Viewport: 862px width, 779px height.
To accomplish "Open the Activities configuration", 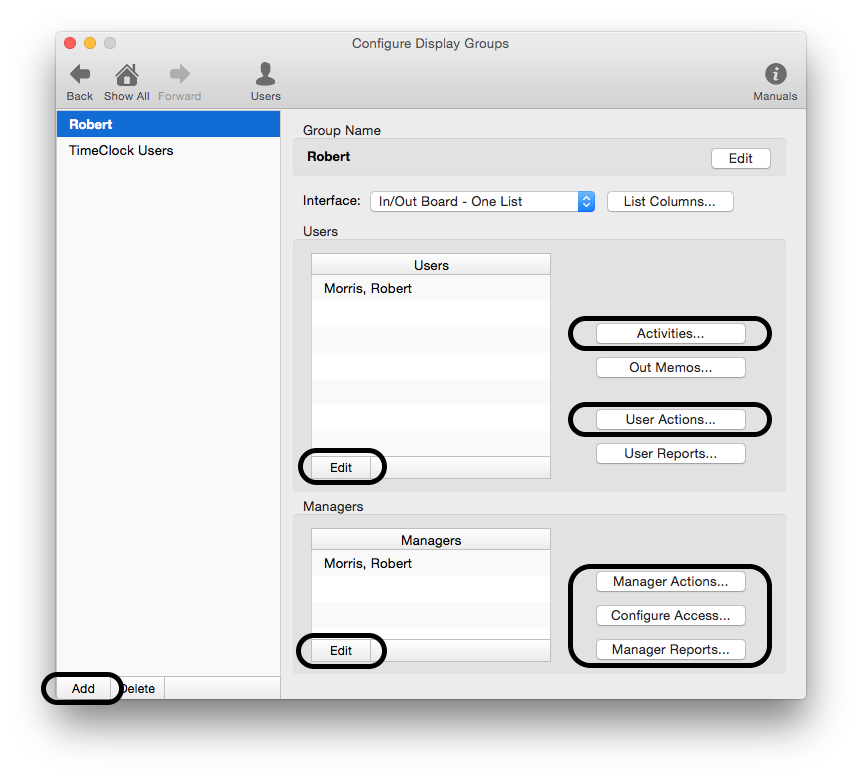I will (670, 333).
